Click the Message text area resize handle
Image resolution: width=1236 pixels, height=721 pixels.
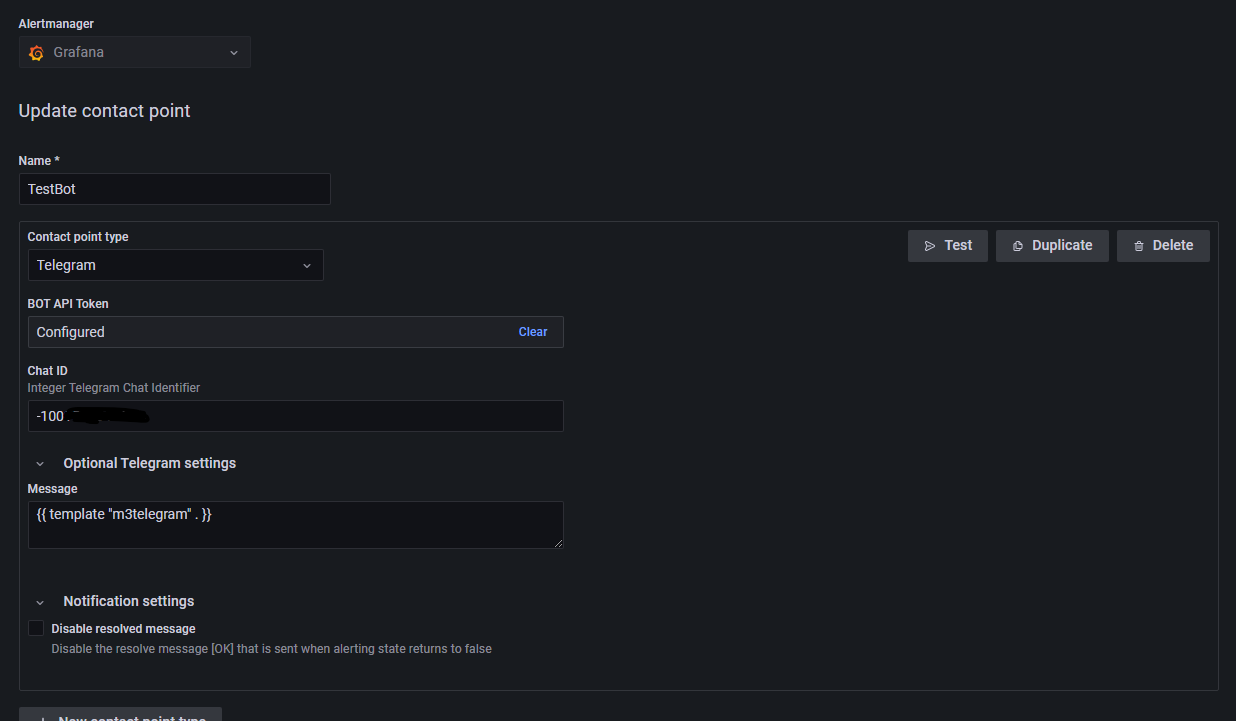click(x=558, y=543)
